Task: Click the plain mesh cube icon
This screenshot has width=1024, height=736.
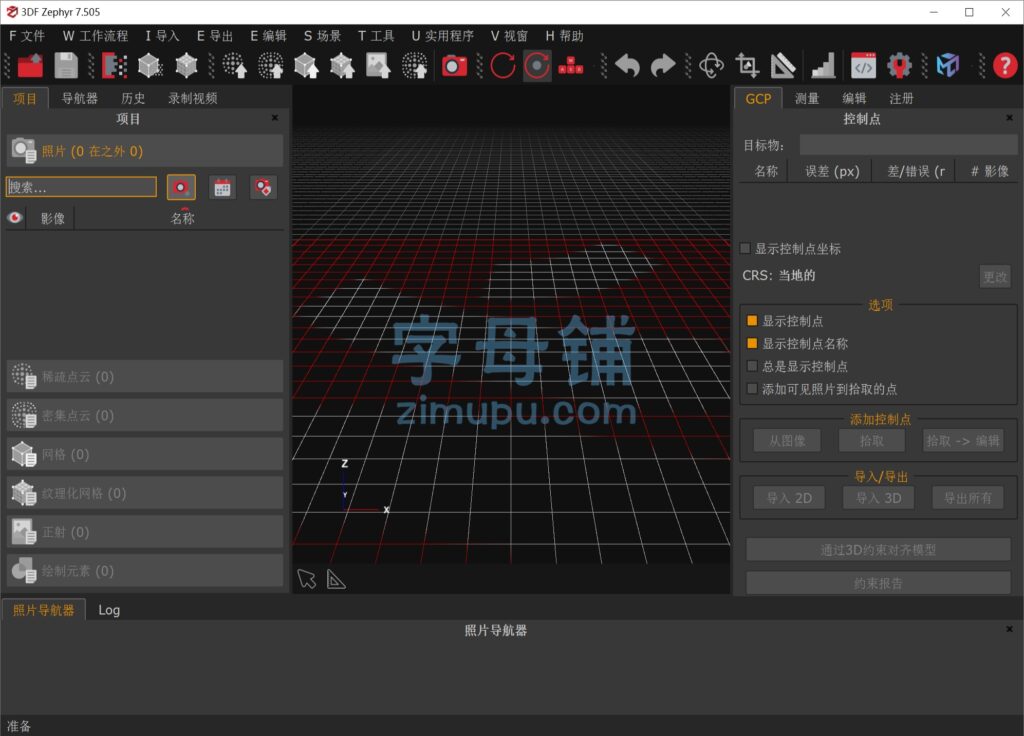Action: (187, 65)
